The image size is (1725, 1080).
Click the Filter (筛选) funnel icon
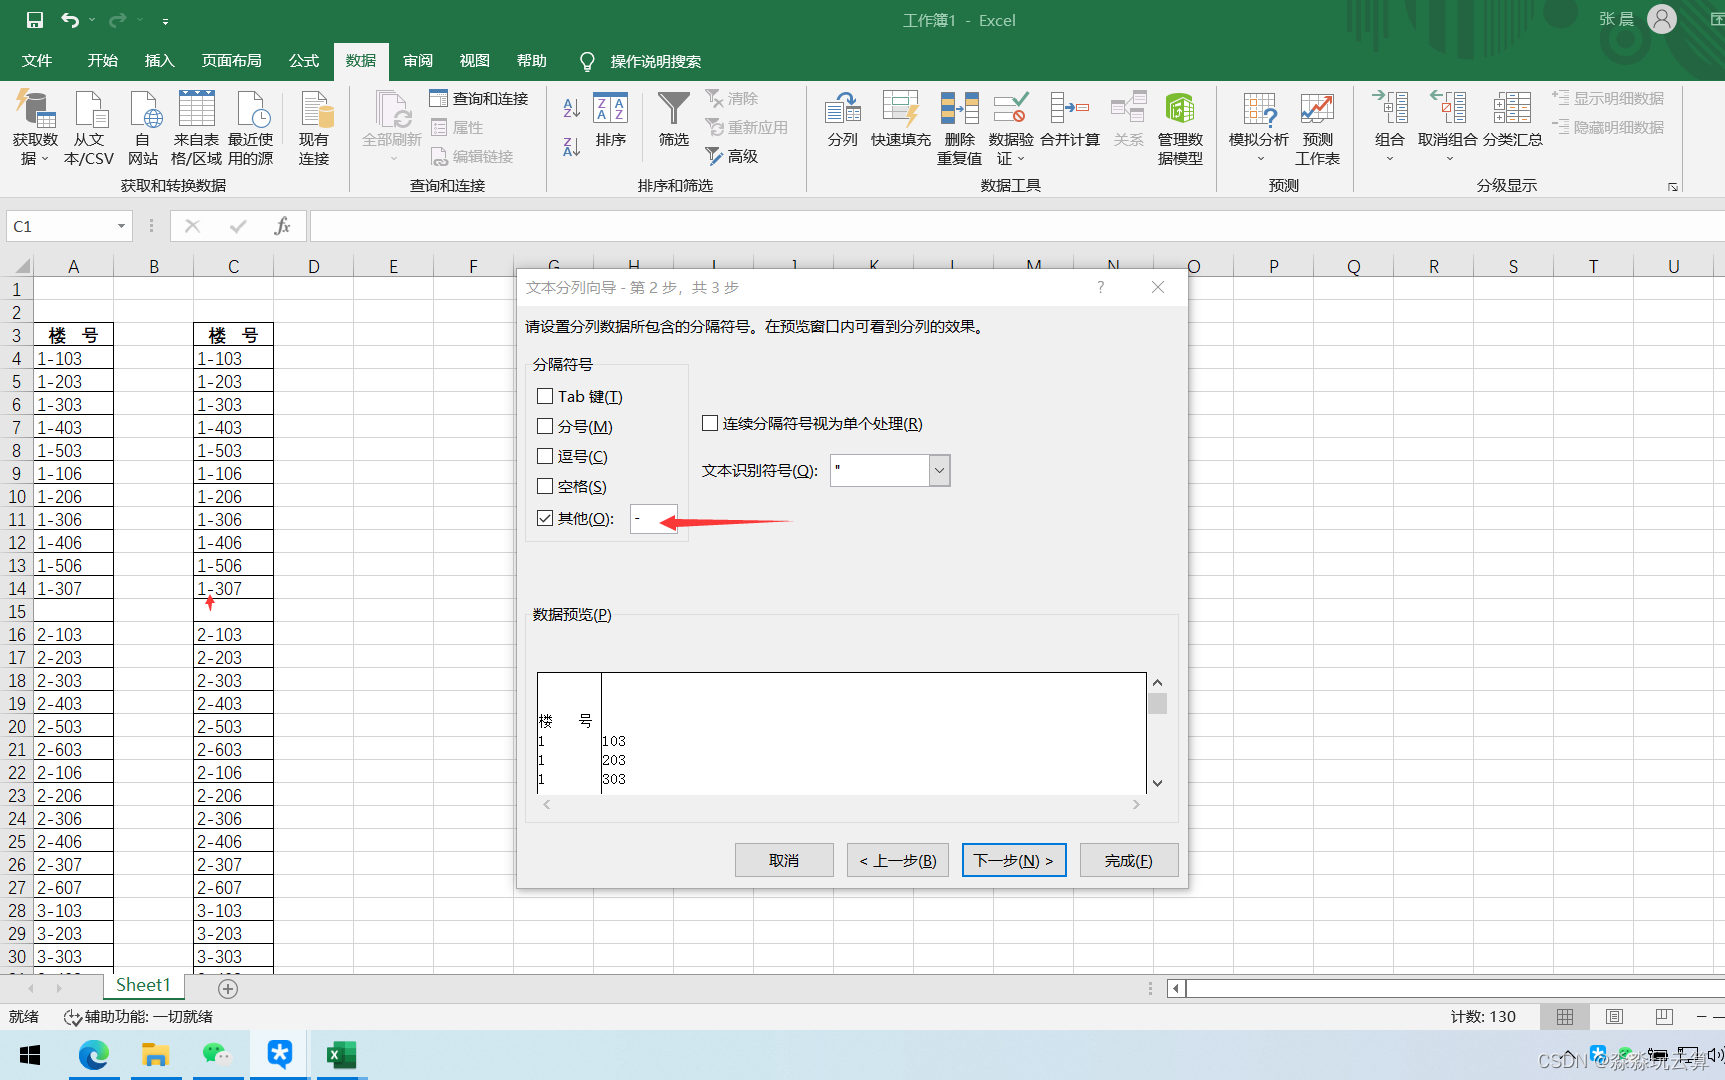click(673, 120)
